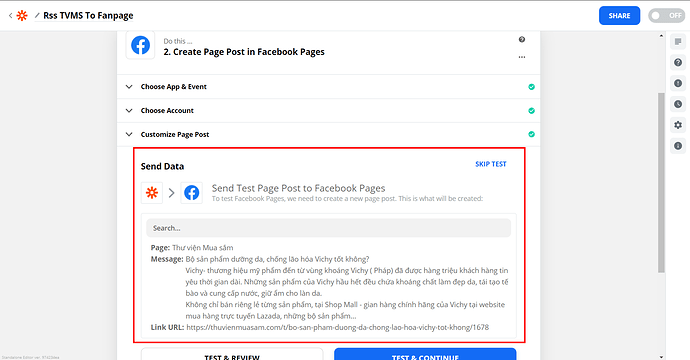Click the TEST & REVIEW button

232,354
